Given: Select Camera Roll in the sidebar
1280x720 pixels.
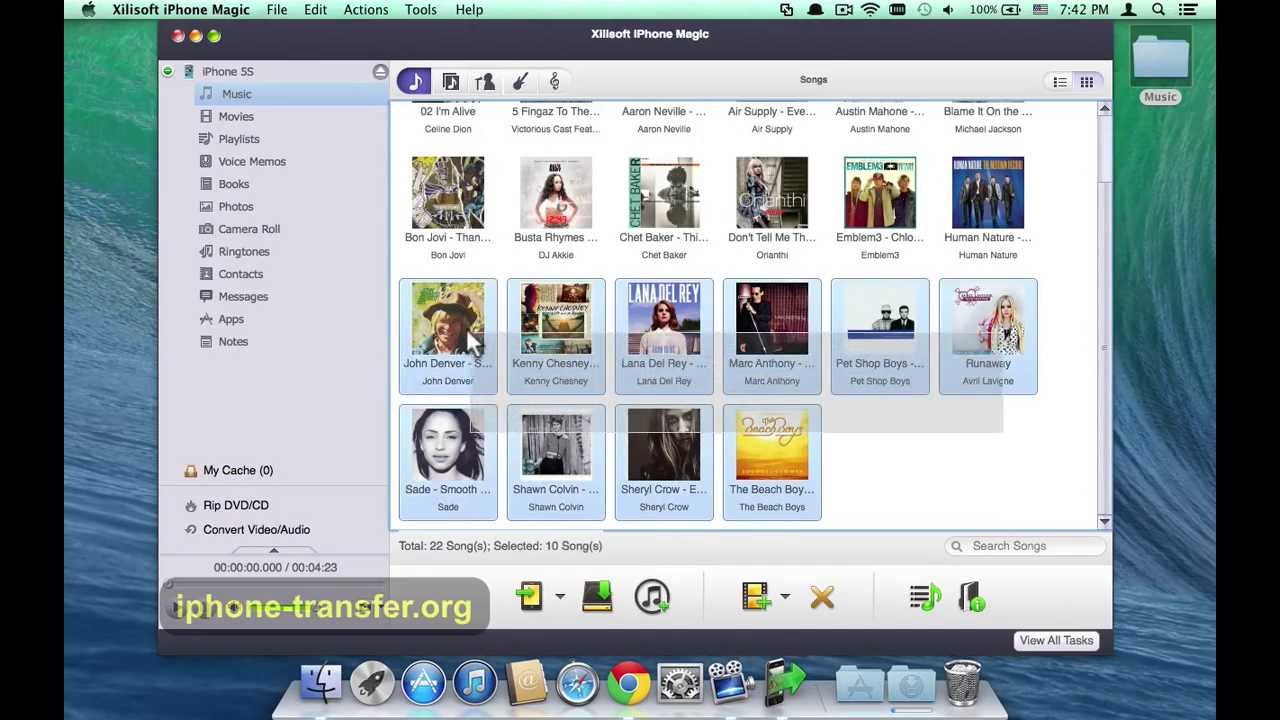Looking at the screenshot, I should coord(249,229).
